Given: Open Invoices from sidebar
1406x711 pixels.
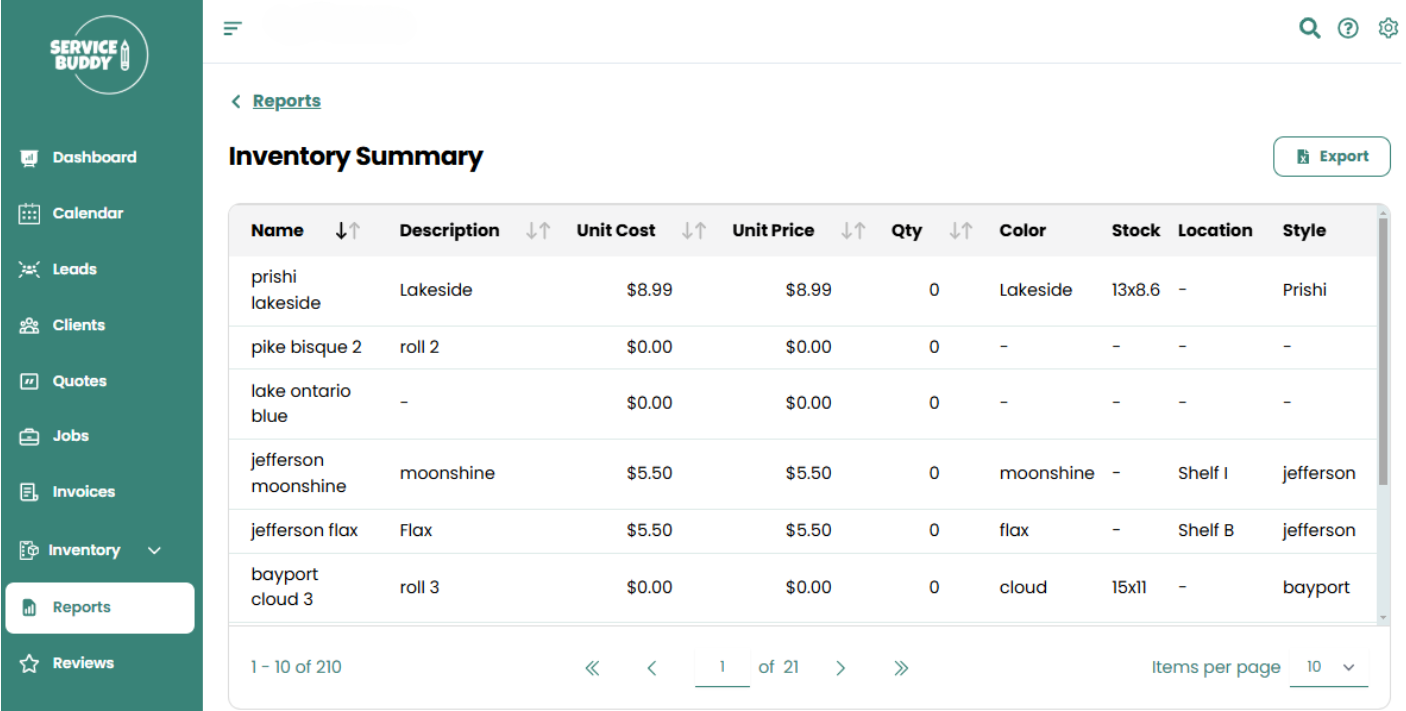Looking at the screenshot, I should pos(84,493).
